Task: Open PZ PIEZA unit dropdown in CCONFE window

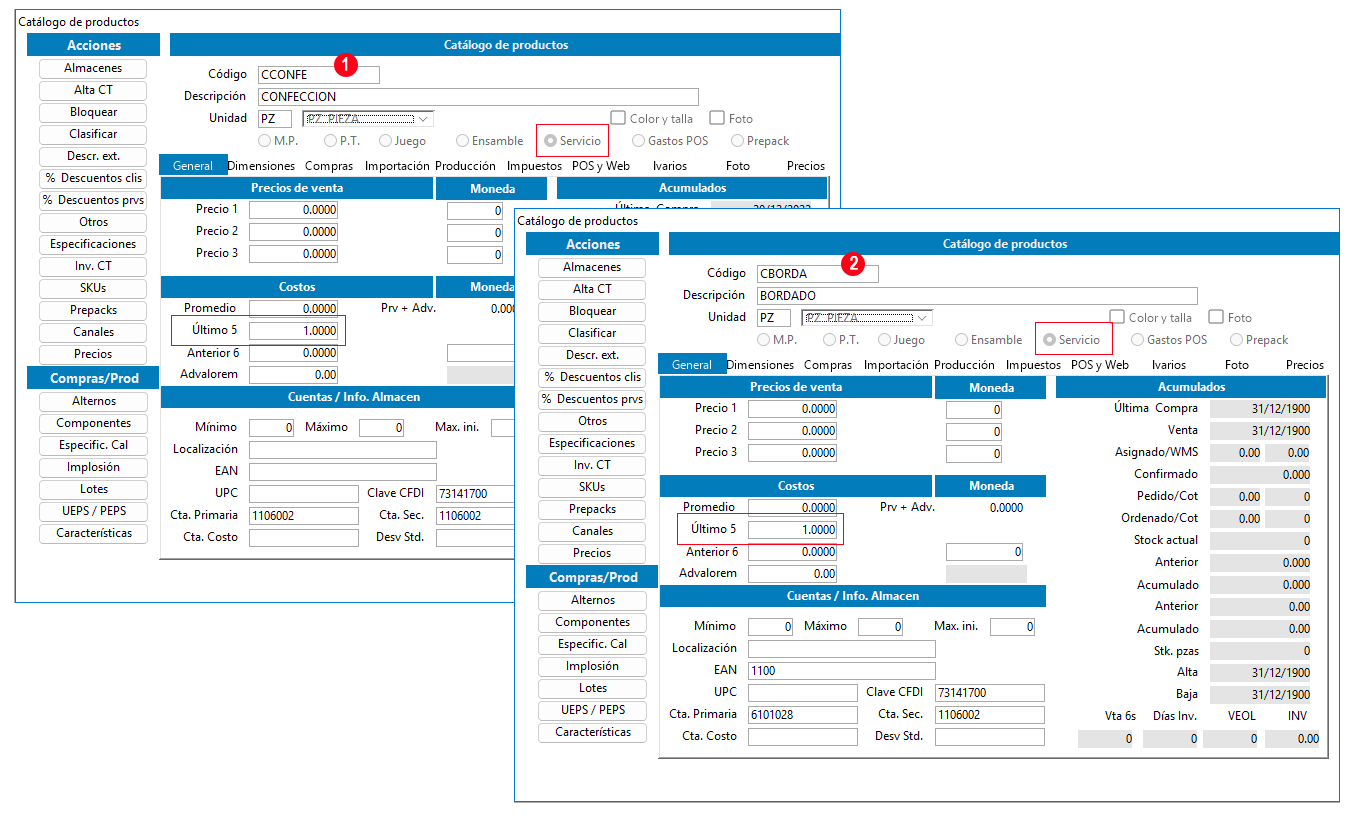Action: click(x=367, y=118)
